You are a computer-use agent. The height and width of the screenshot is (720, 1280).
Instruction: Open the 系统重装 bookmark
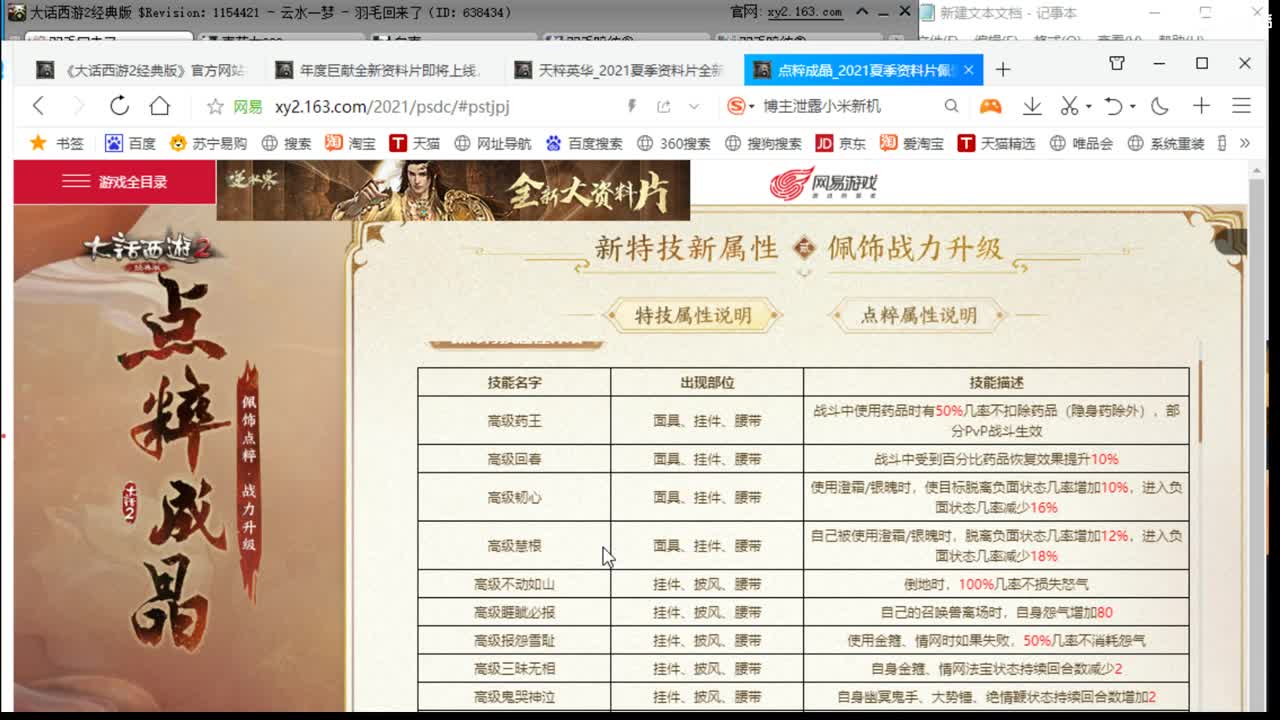(x=1166, y=143)
